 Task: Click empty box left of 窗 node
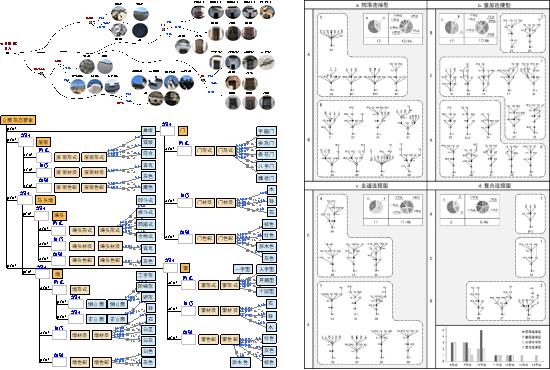[x=170, y=268]
